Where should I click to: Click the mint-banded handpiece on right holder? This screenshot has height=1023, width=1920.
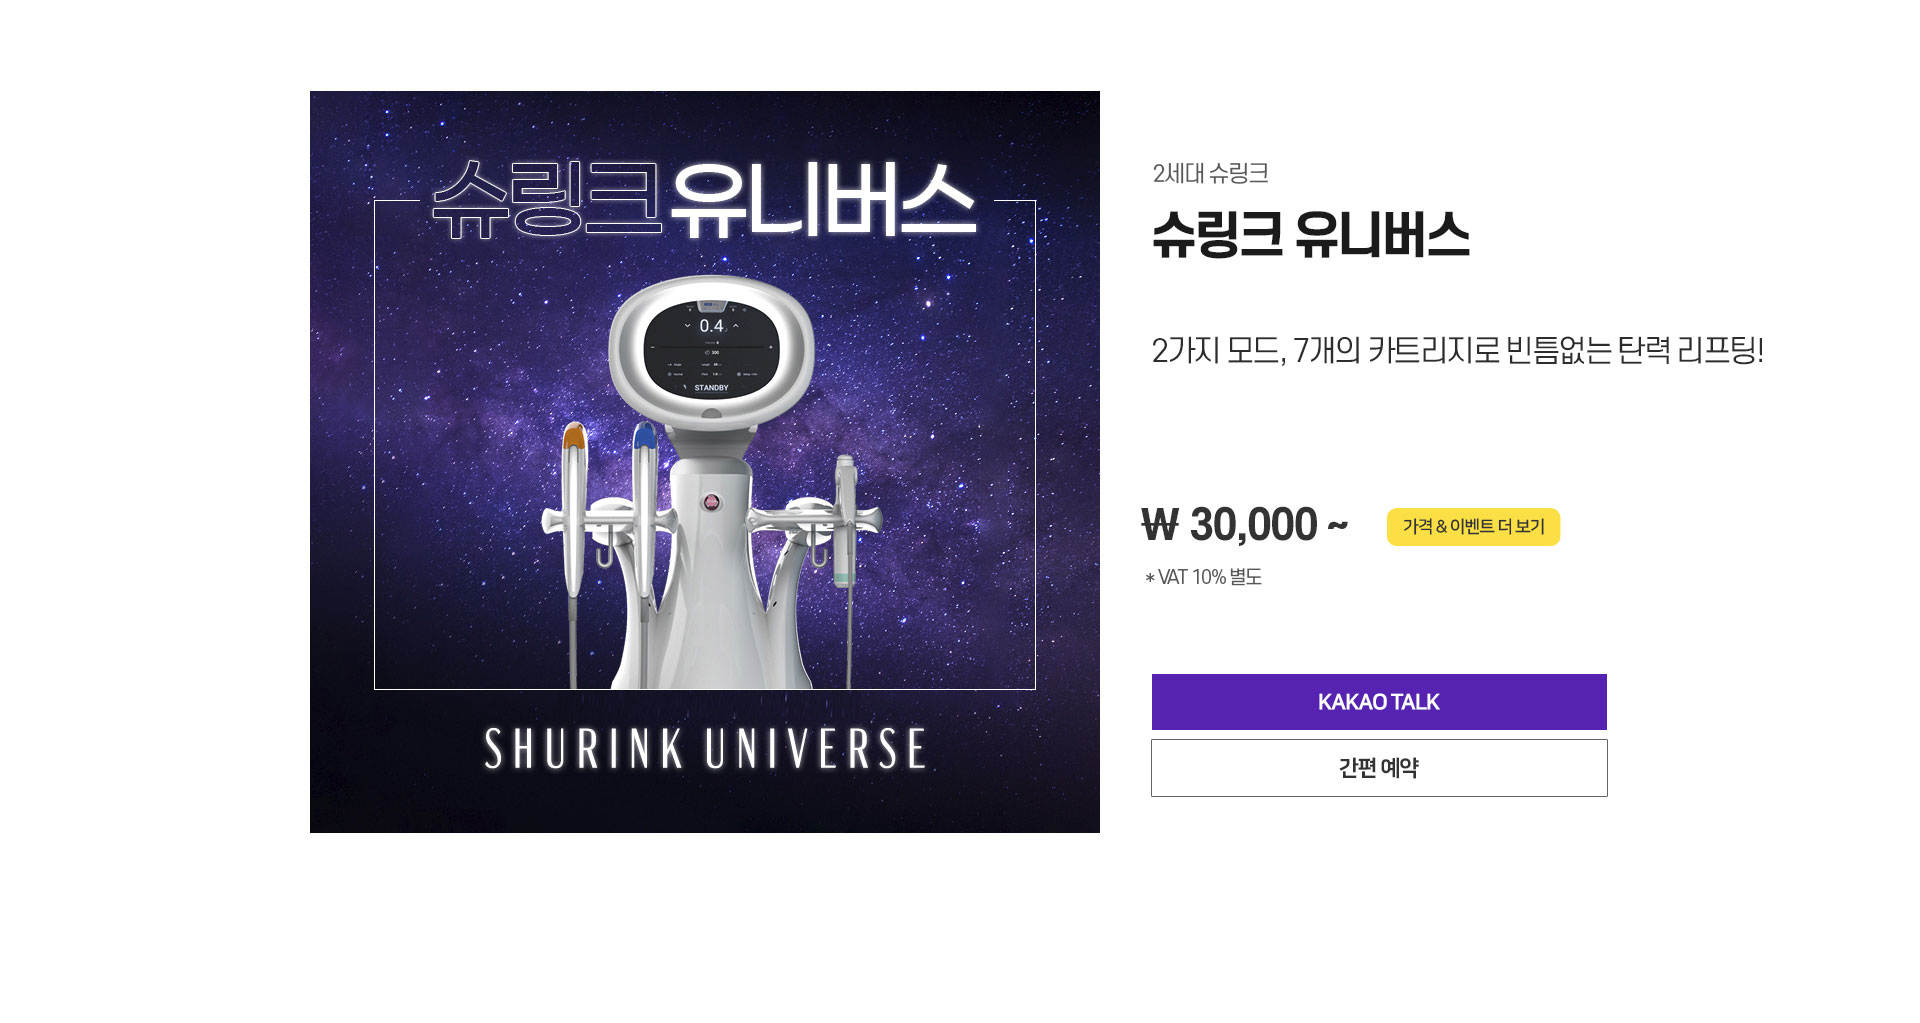pos(845,520)
